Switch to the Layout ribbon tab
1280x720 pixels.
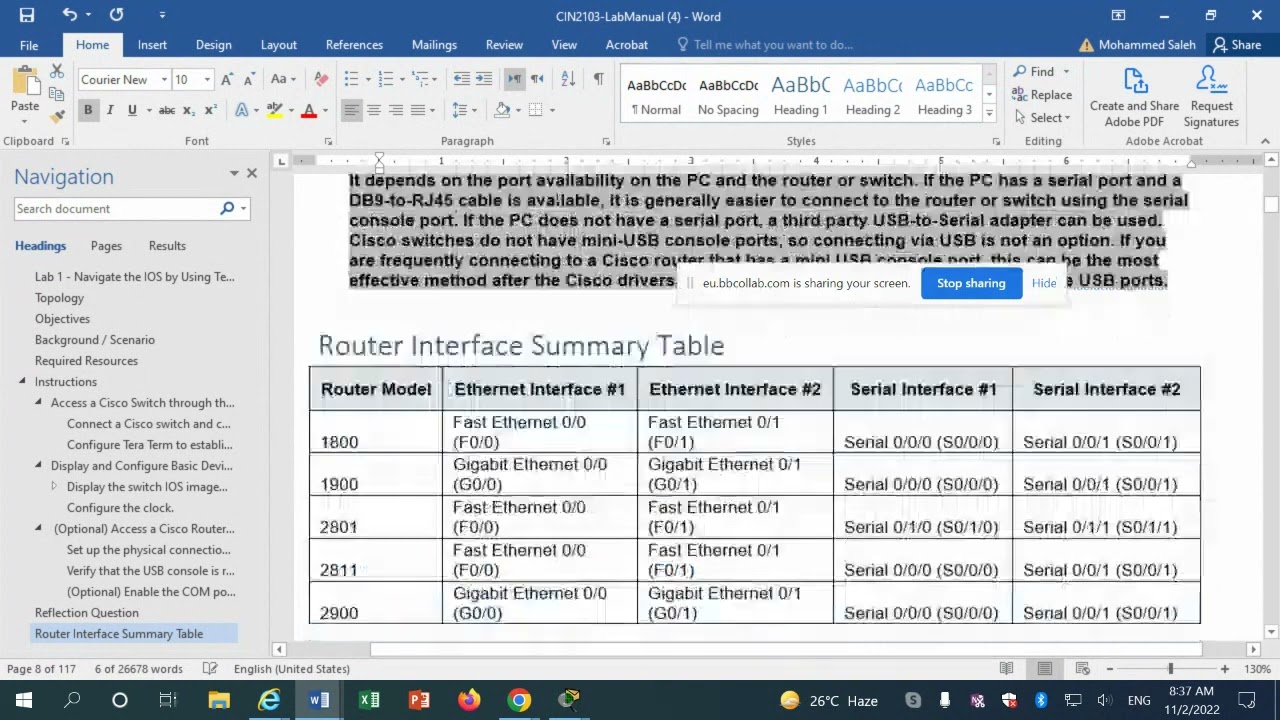[278, 45]
